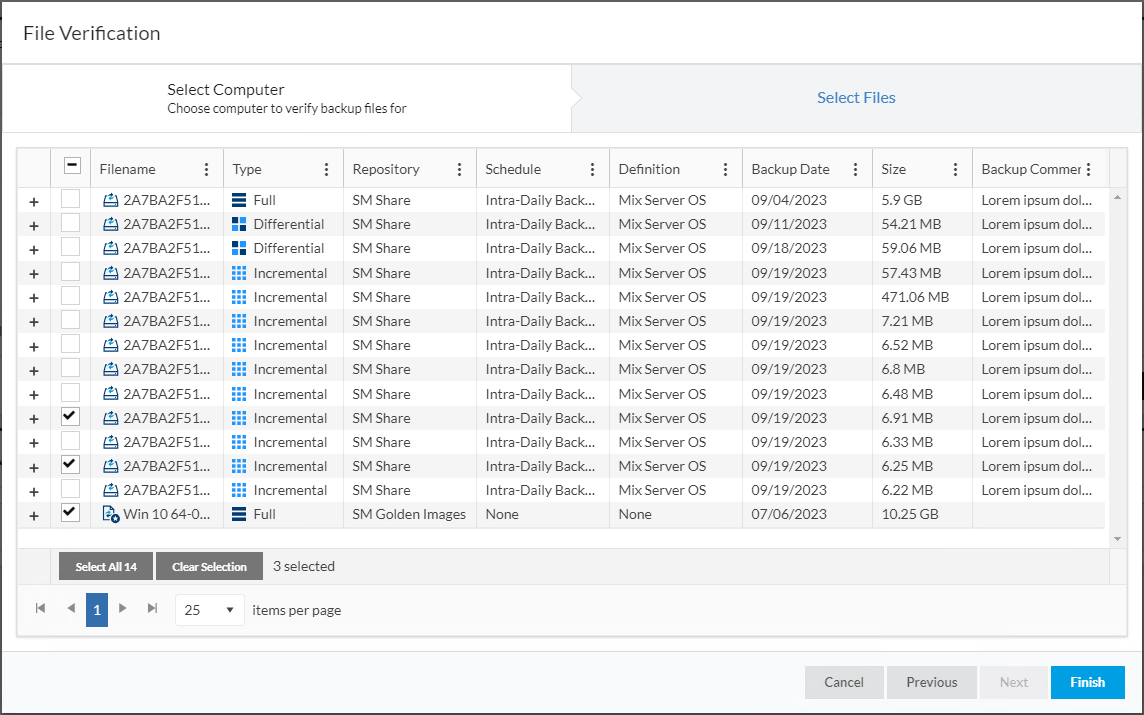Click the Differential backup icon on second row

(x=239, y=223)
